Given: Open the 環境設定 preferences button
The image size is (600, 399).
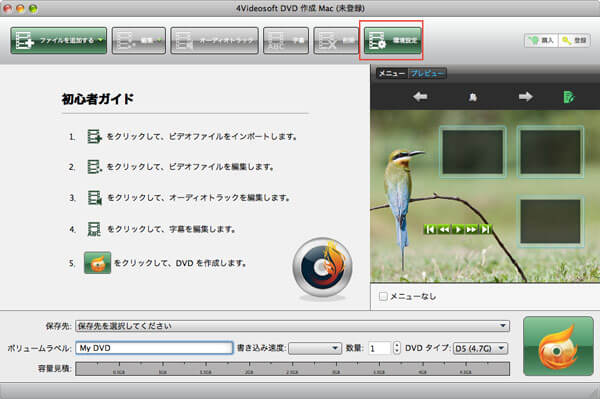Looking at the screenshot, I should 392,40.
